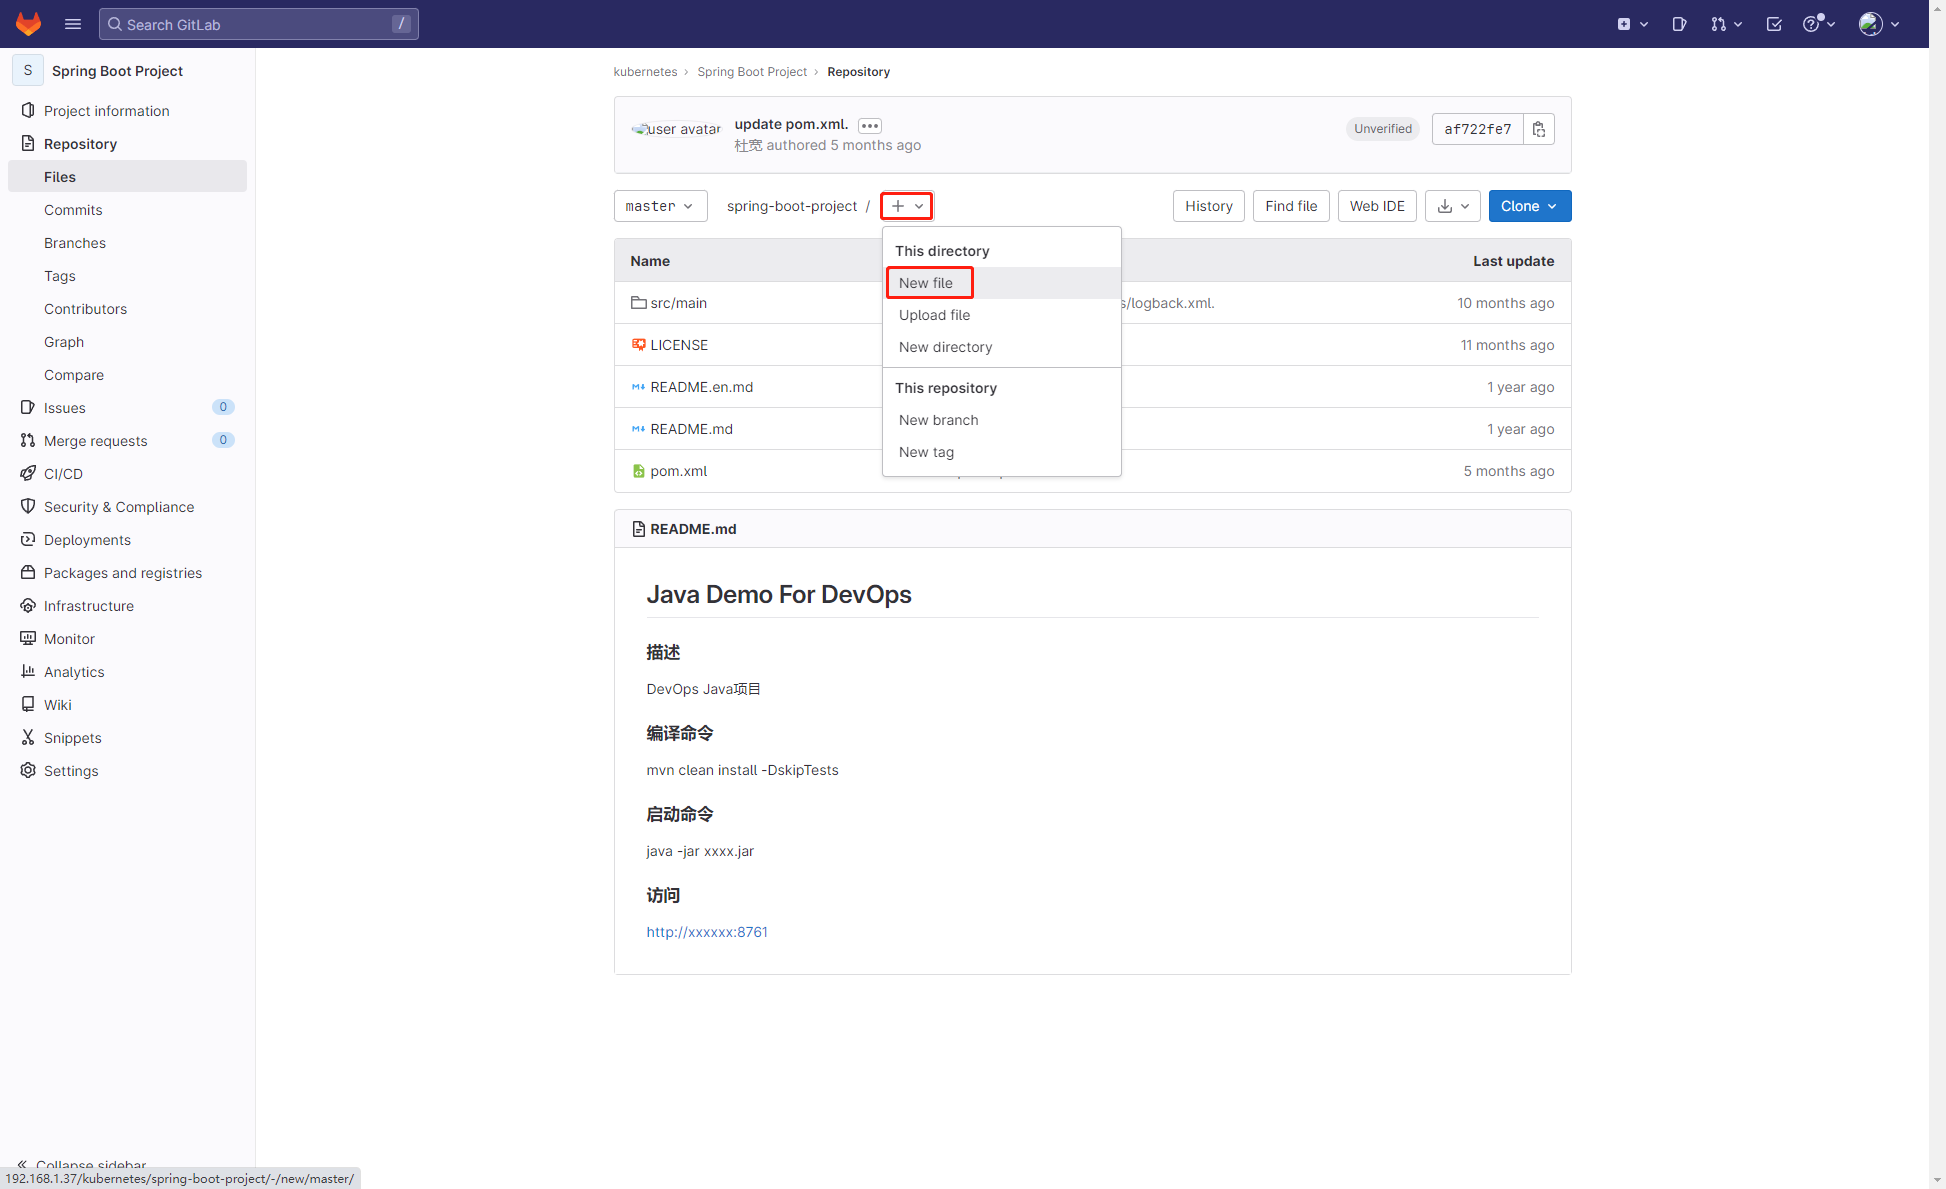The image size is (1946, 1189).
Task: Click the spring-boot-project path link
Action: pyautogui.click(x=792, y=206)
